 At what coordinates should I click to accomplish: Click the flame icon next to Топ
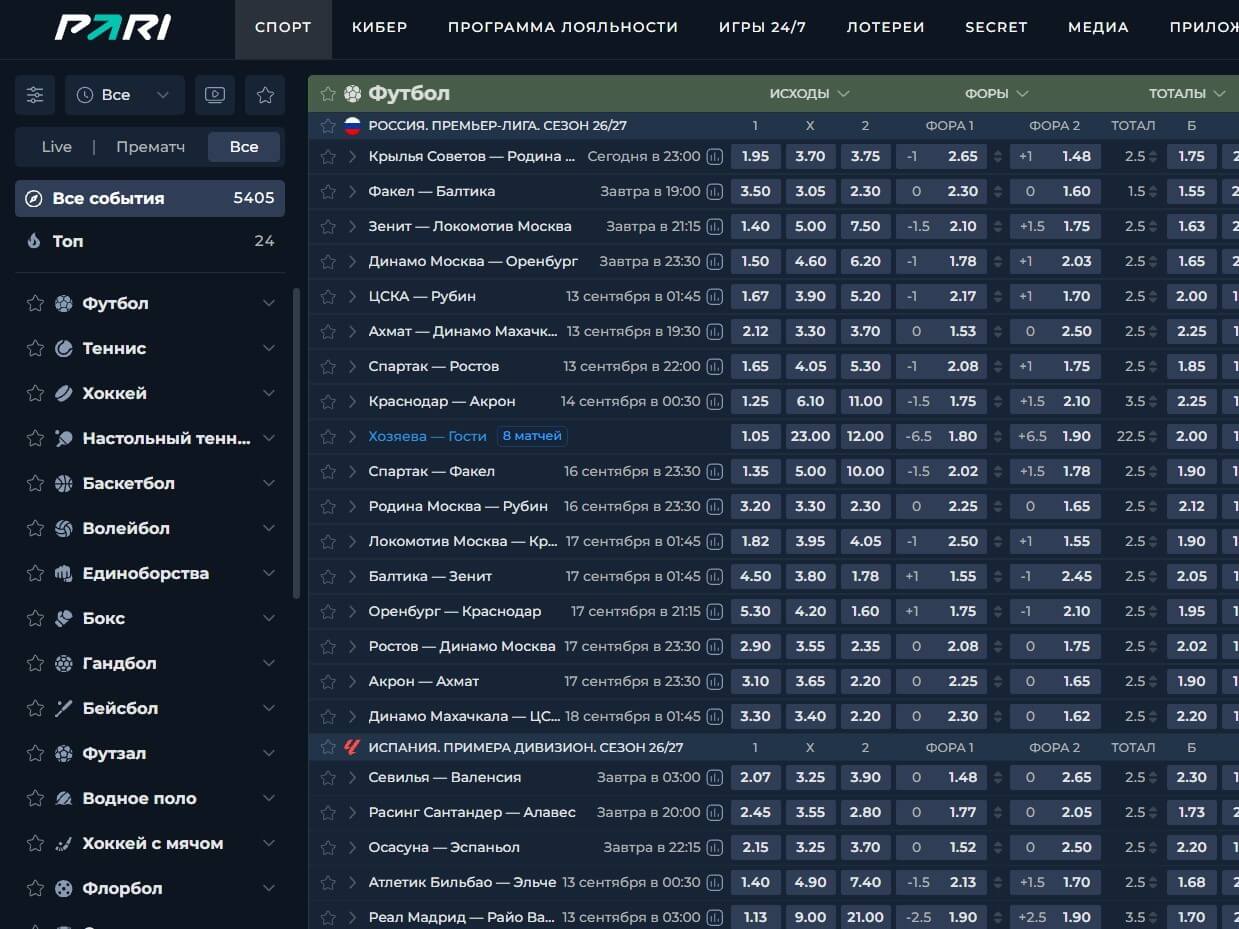coord(34,241)
